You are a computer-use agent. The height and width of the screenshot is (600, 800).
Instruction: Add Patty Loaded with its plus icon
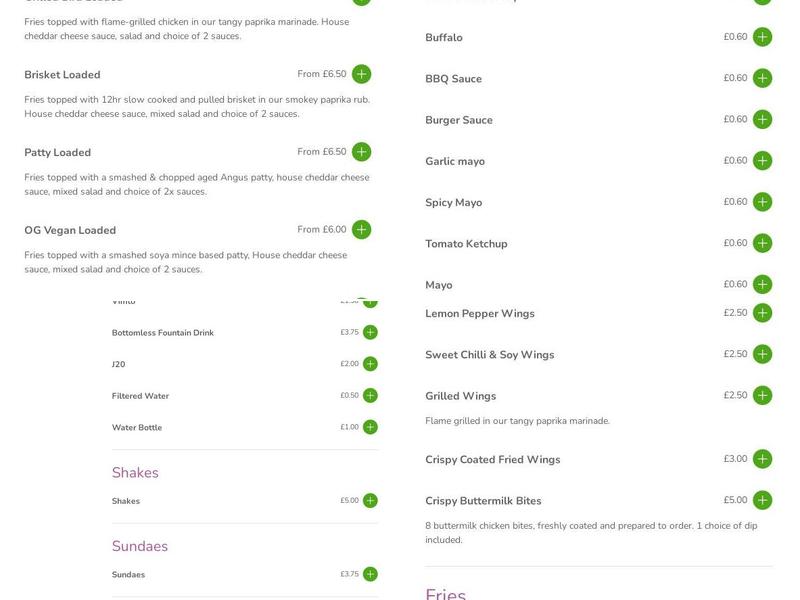click(x=363, y=151)
